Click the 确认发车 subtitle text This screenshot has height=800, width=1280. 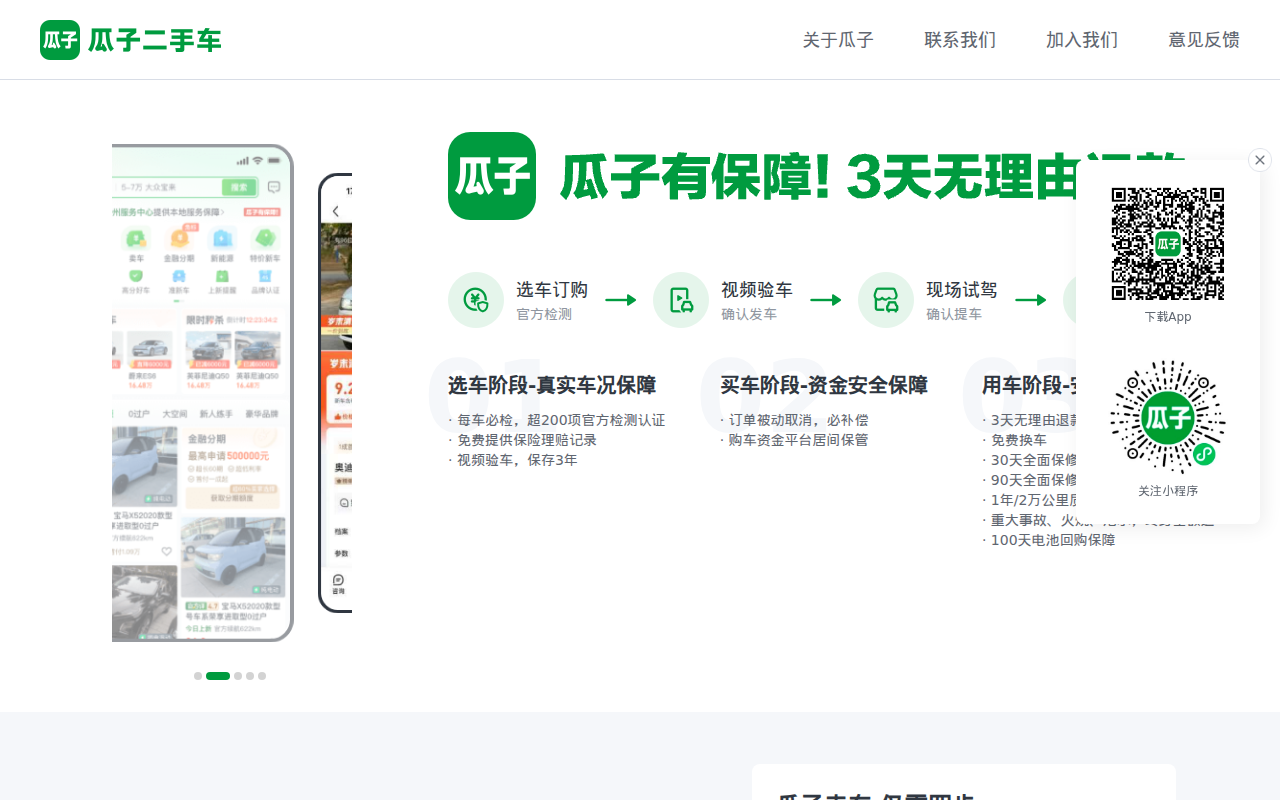click(749, 314)
